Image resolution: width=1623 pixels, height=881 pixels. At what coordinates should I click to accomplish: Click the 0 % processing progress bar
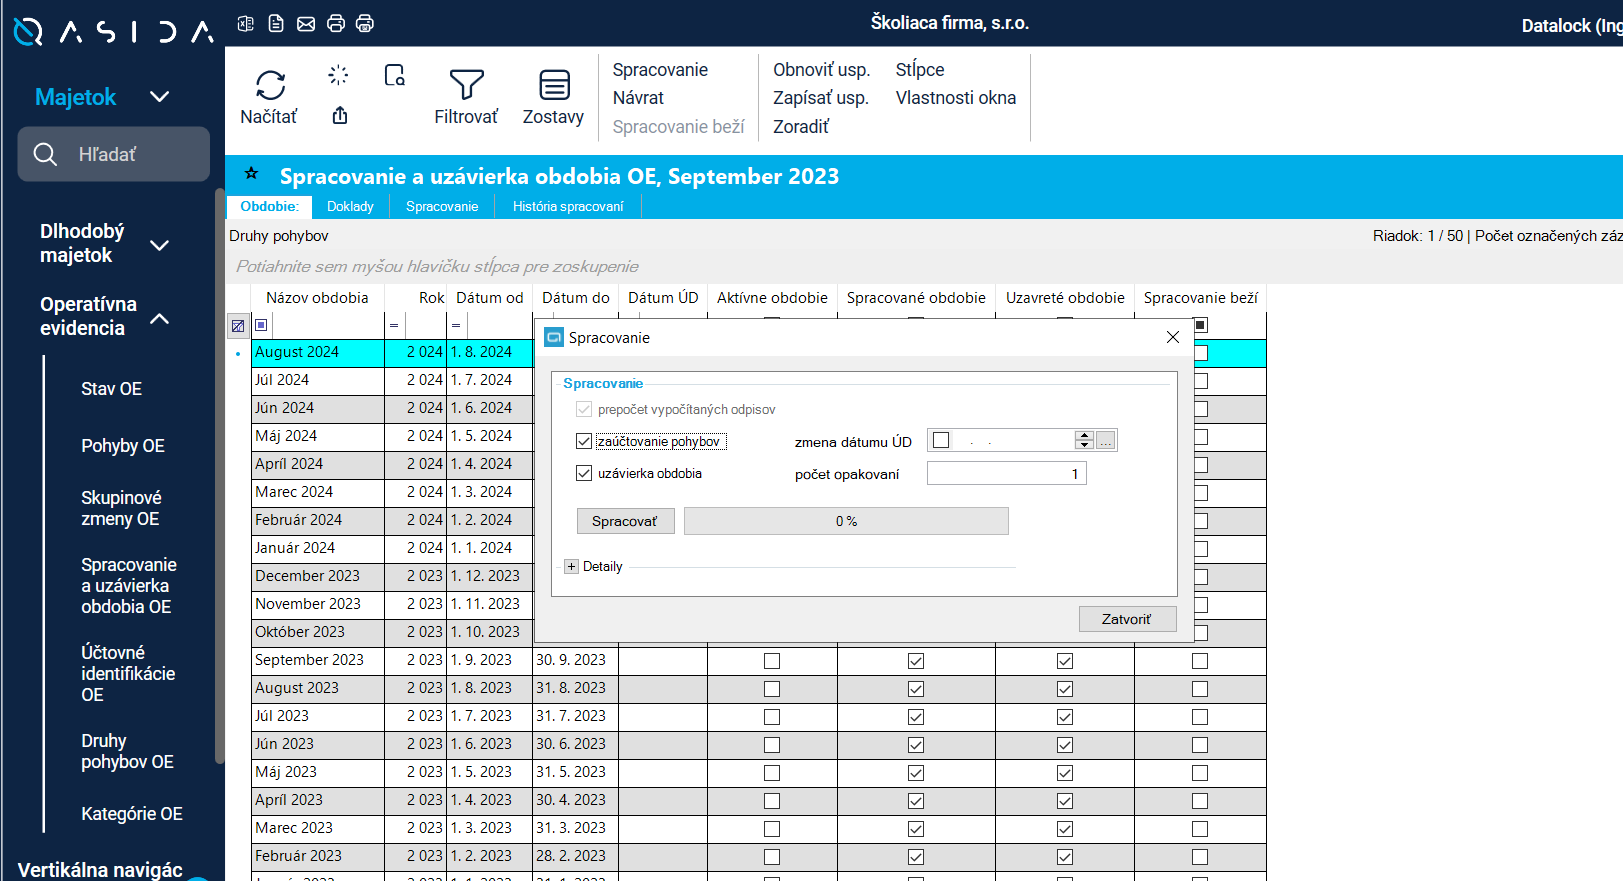(846, 521)
